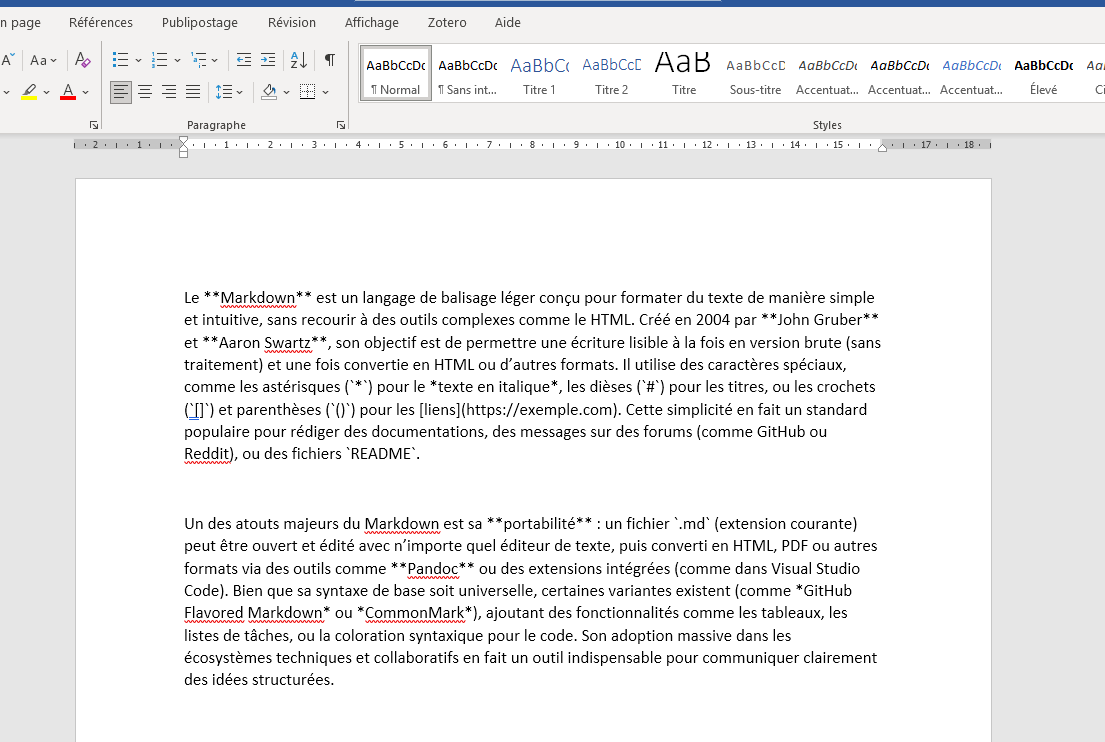Toggle paragraph marks display
Viewport: 1105px width, 742px height.
pyautogui.click(x=330, y=60)
